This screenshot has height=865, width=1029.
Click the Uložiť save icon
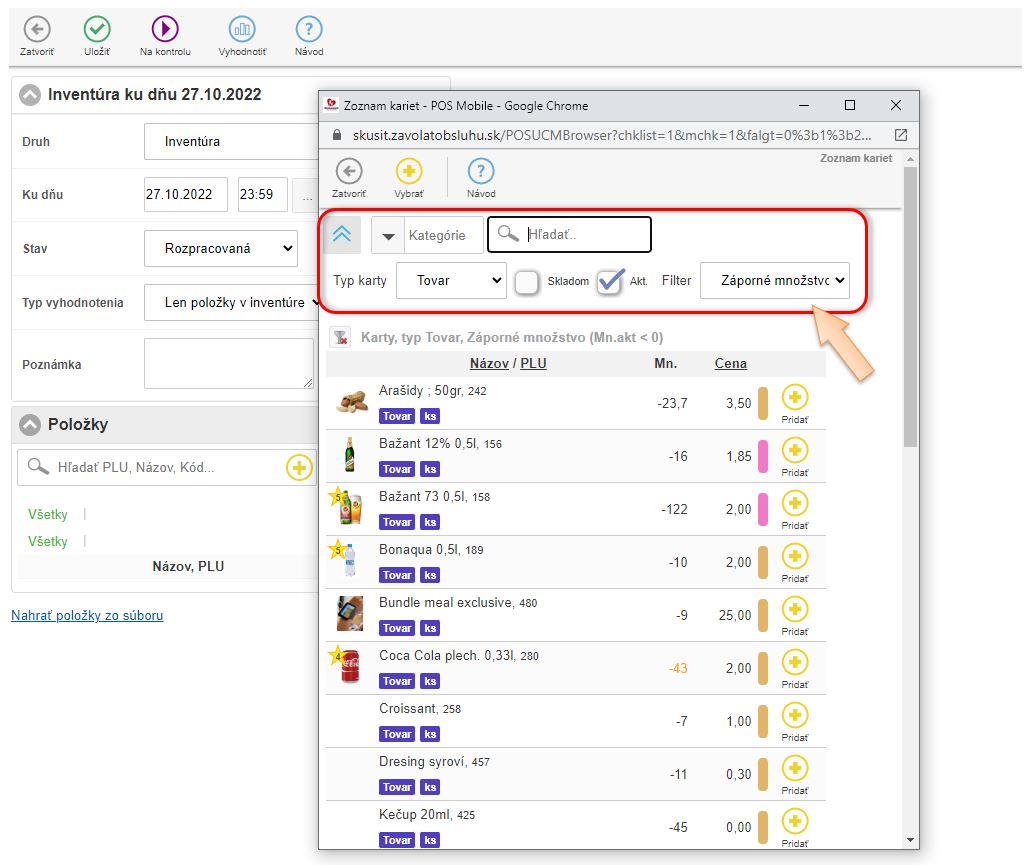coord(97,30)
